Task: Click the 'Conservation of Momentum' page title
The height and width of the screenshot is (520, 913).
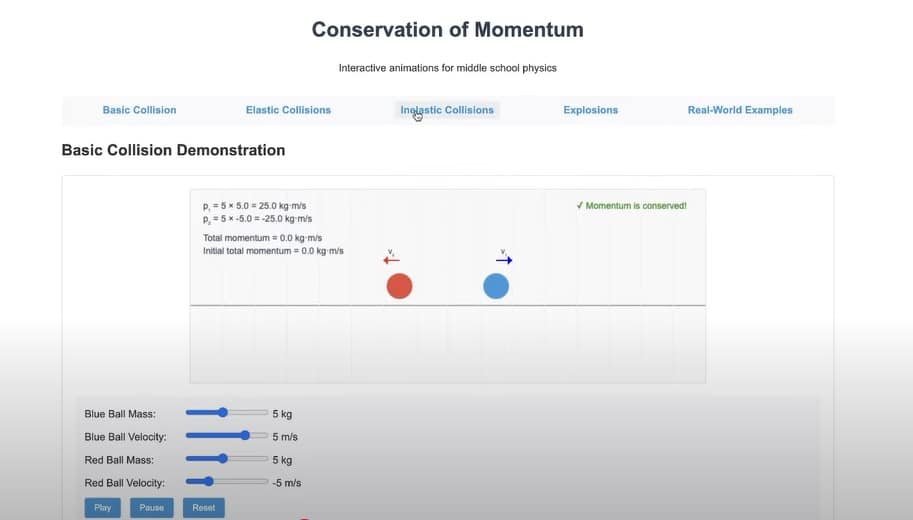Action: pos(447,29)
